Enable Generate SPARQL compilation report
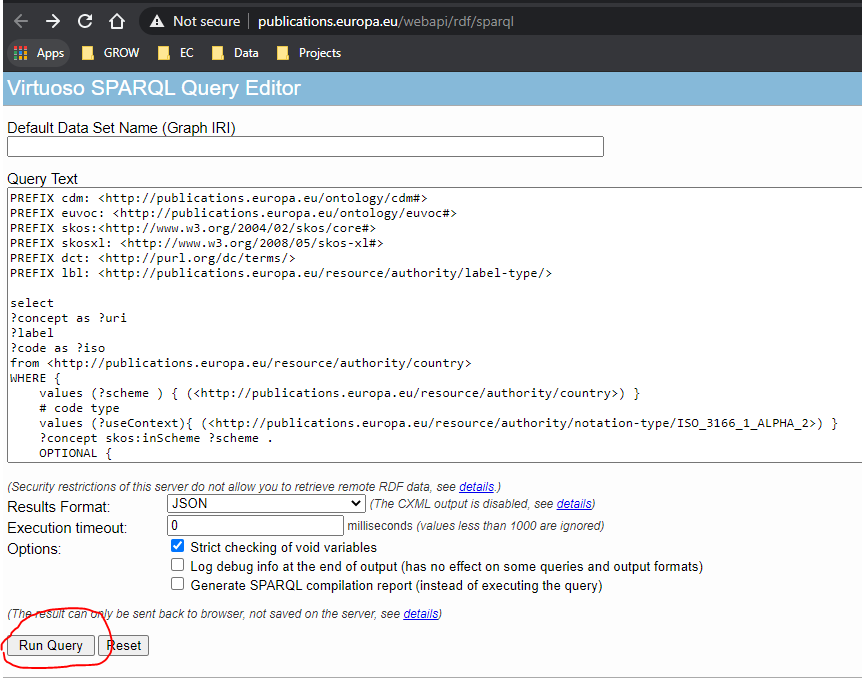 [178, 585]
